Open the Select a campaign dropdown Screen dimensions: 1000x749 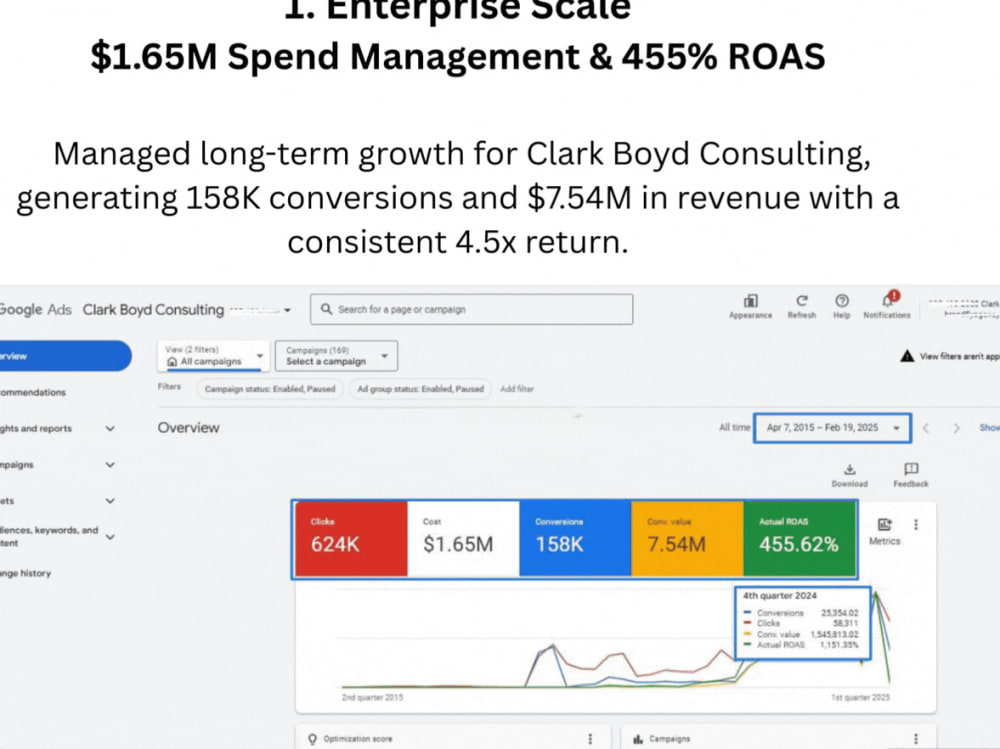[337, 356]
